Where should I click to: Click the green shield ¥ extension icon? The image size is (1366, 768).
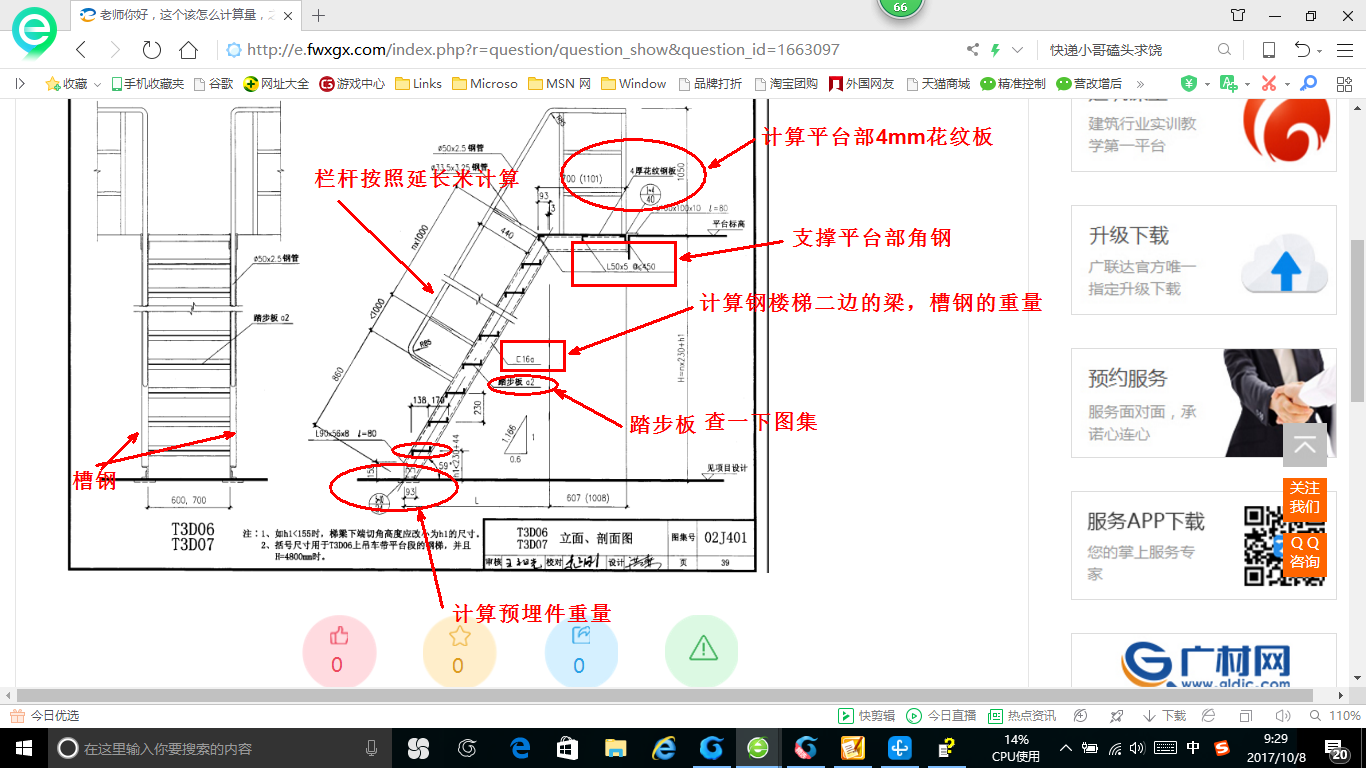click(x=1189, y=84)
